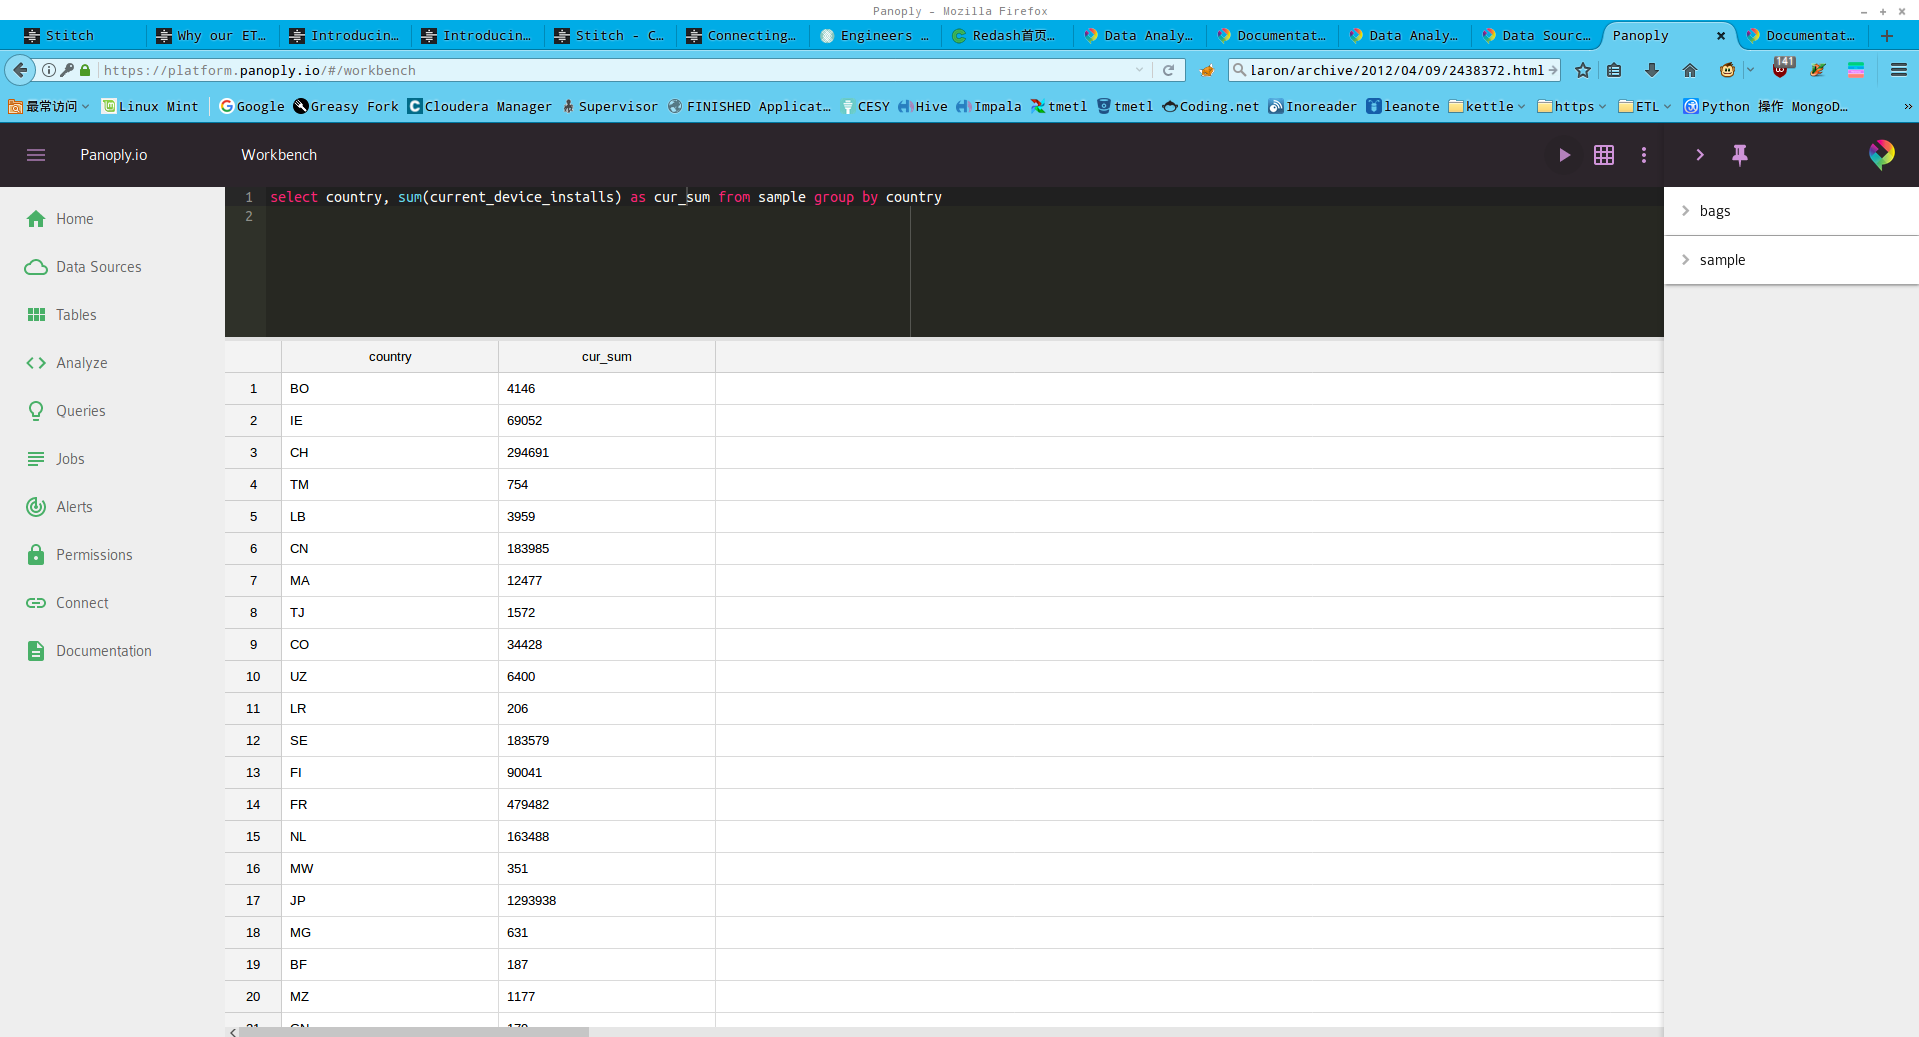Open the Inoreader bookmark
The width and height of the screenshot is (1919, 1037).
[x=1313, y=106]
